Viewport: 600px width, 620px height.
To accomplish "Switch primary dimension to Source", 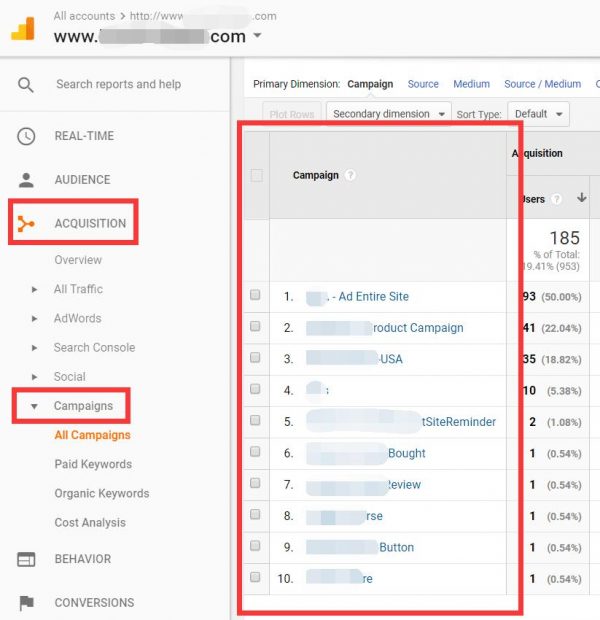I will 423,85.
